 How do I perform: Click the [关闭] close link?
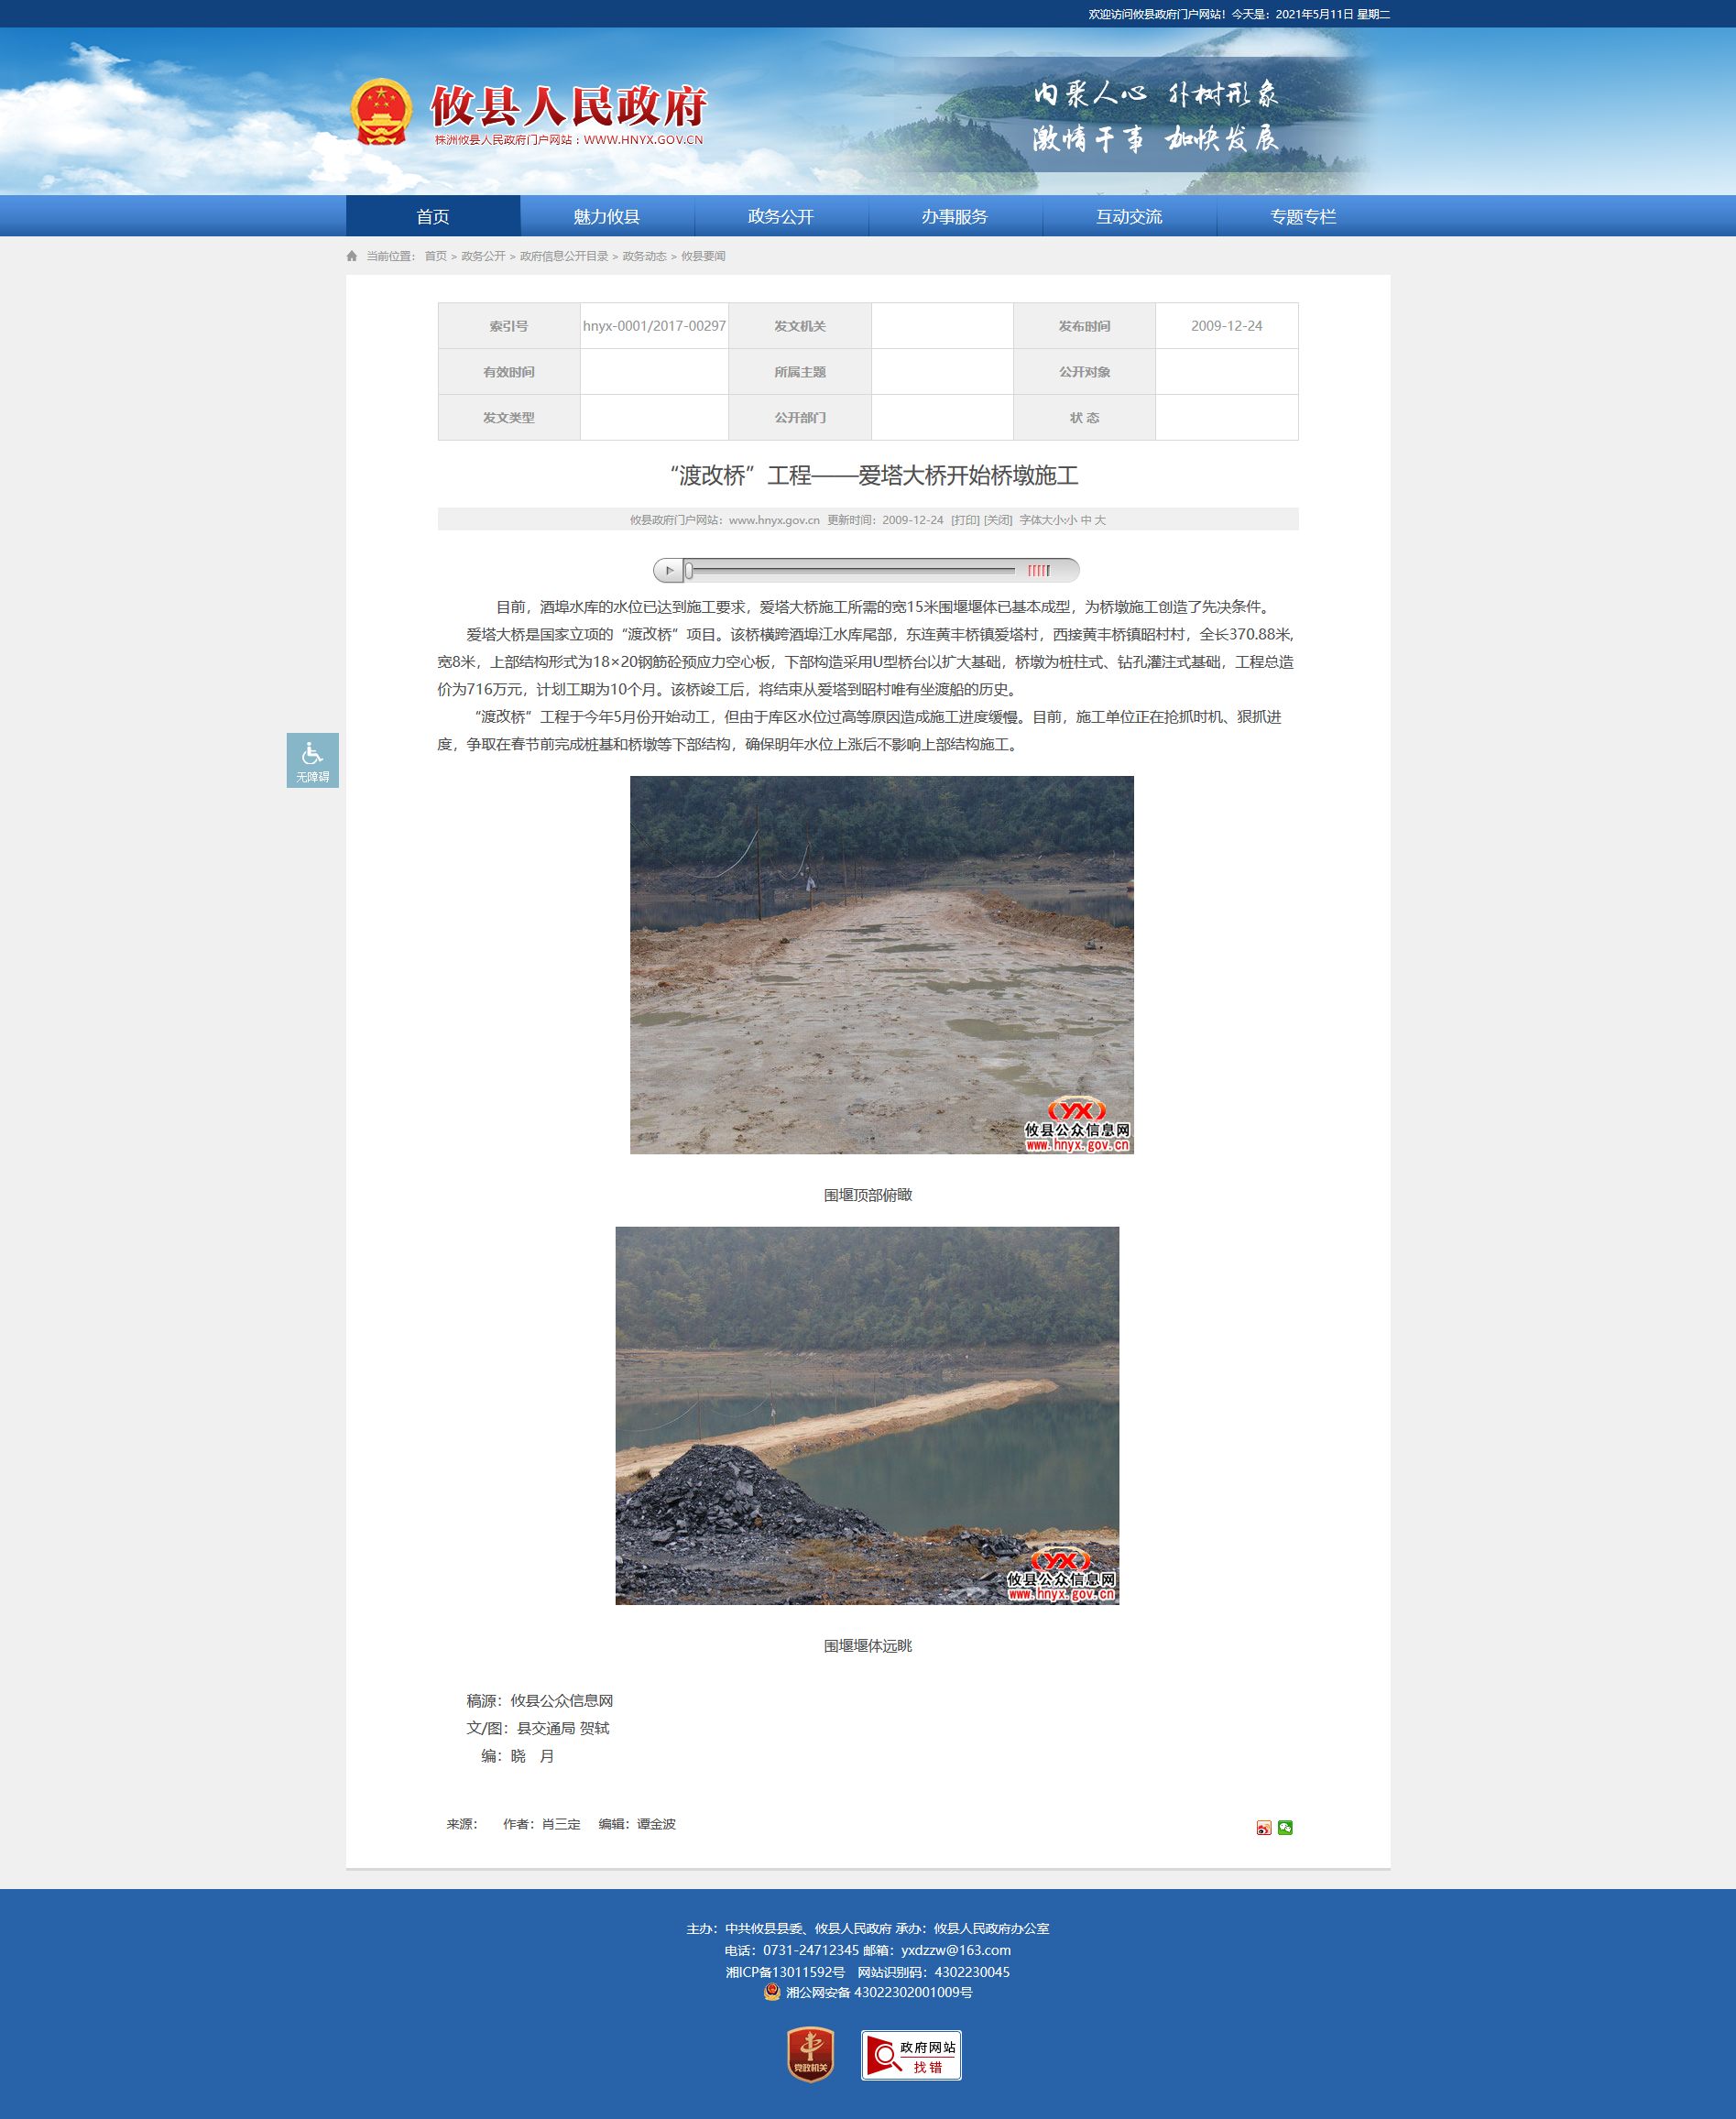(x=997, y=520)
